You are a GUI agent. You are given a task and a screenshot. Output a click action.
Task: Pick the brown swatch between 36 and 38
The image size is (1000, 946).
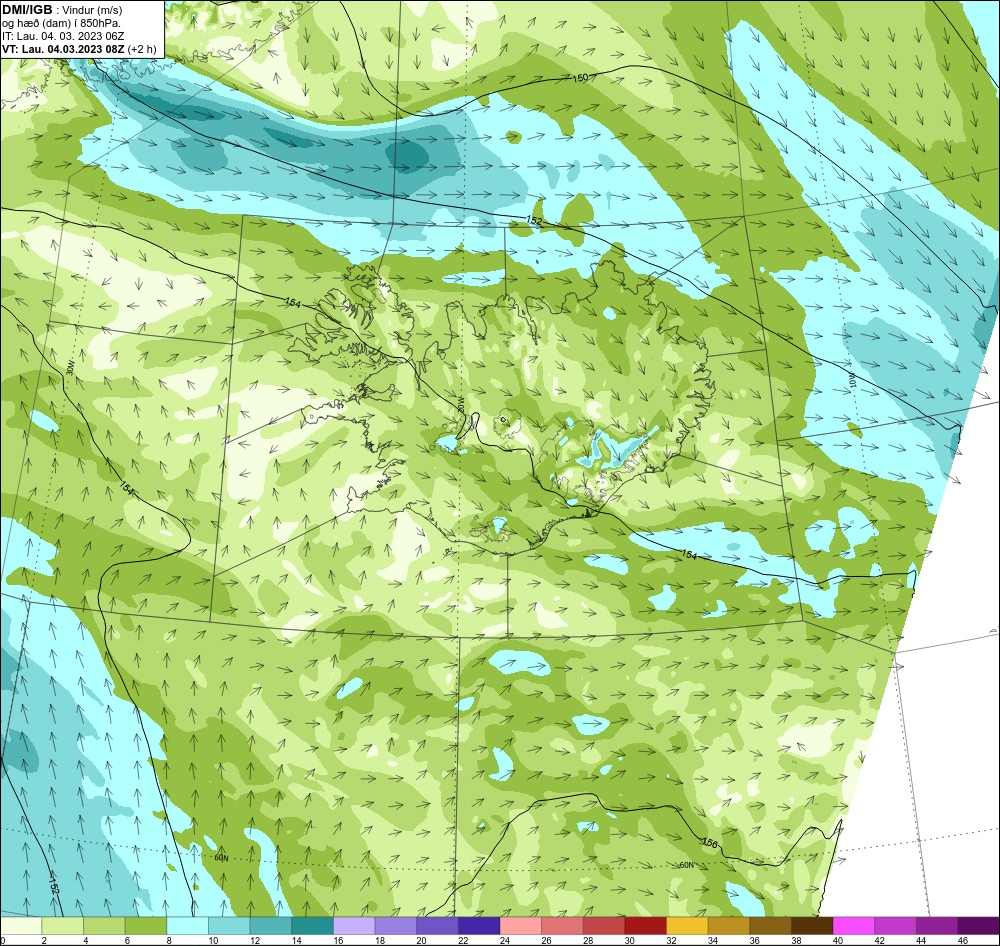click(x=770, y=926)
